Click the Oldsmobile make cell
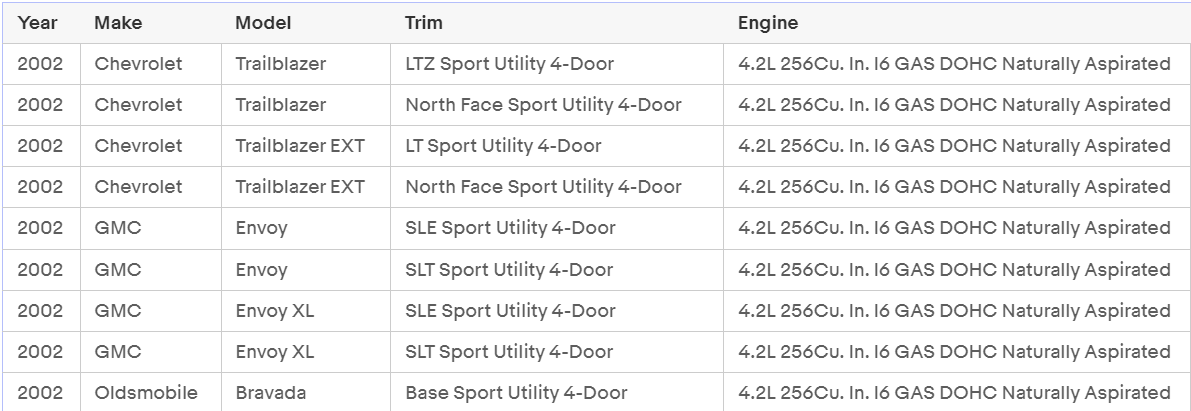This screenshot has height=411, width=1191. coord(146,393)
